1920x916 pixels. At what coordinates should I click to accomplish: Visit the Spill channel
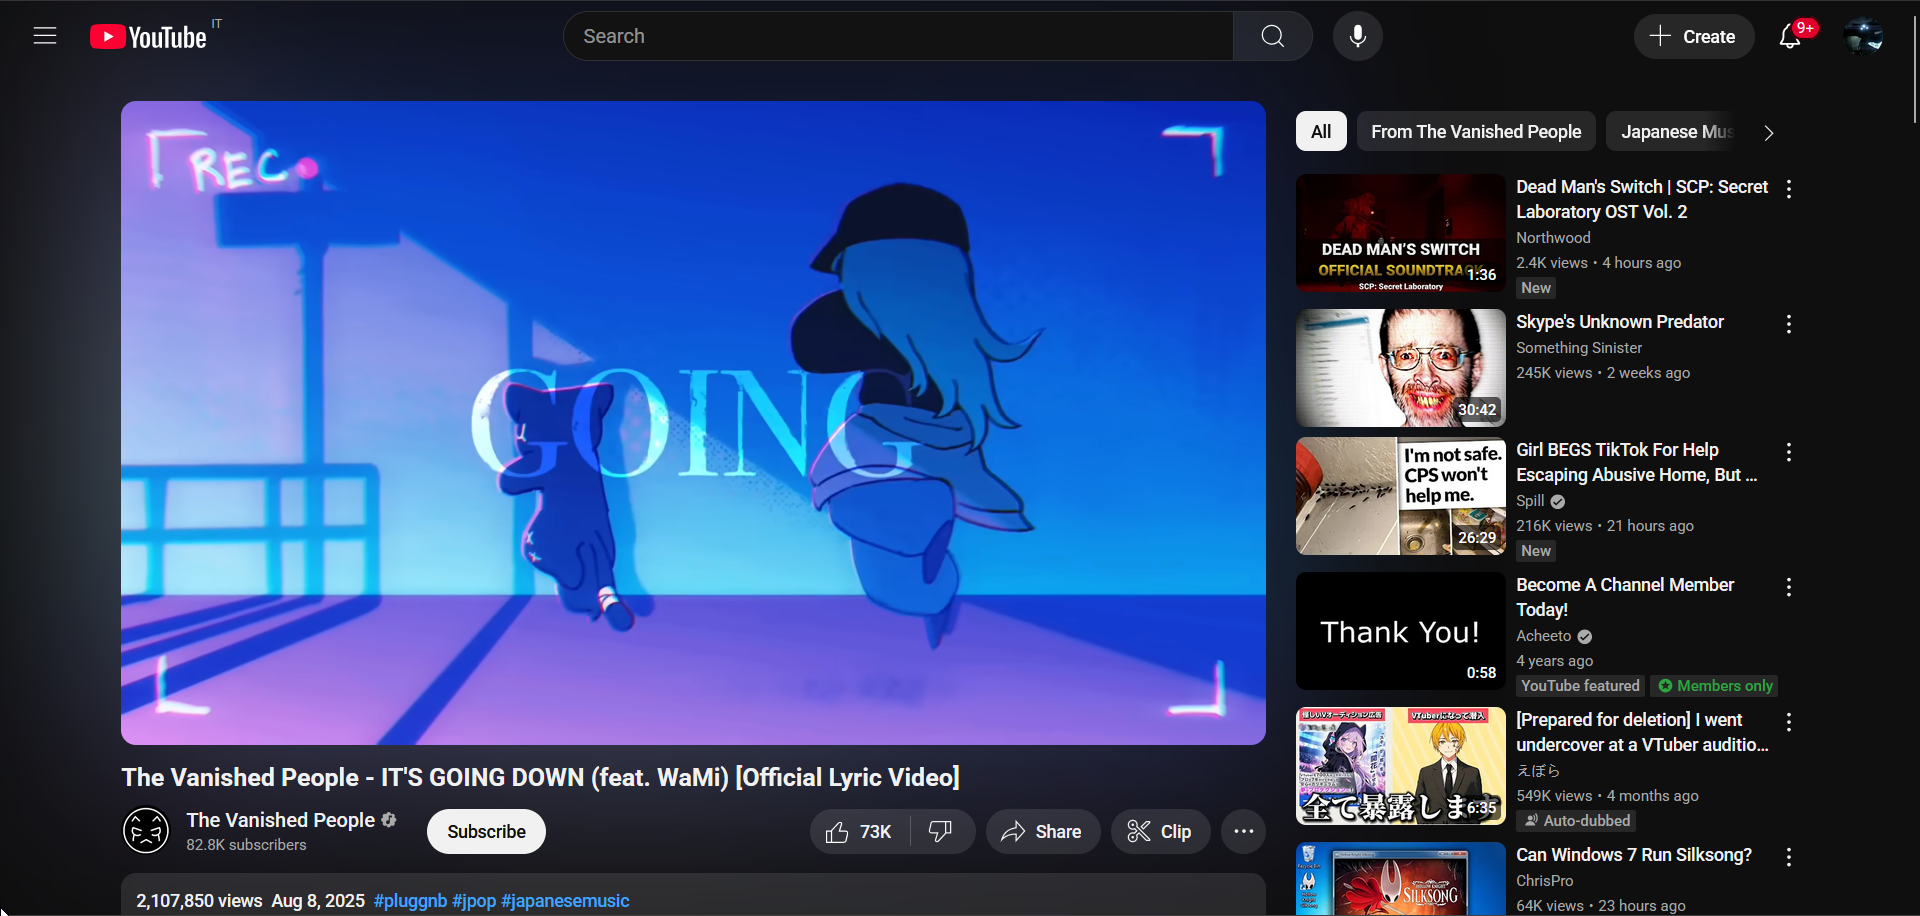pyautogui.click(x=1530, y=501)
